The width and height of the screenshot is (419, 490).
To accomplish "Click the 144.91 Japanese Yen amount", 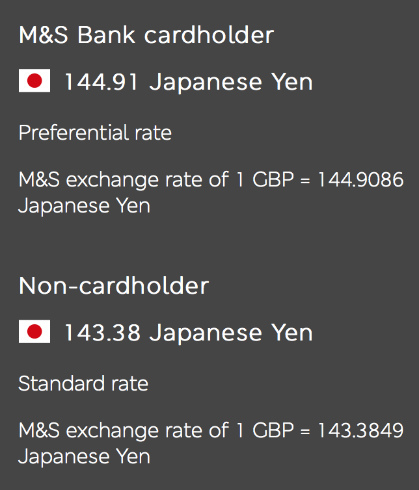I will coord(189,82).
